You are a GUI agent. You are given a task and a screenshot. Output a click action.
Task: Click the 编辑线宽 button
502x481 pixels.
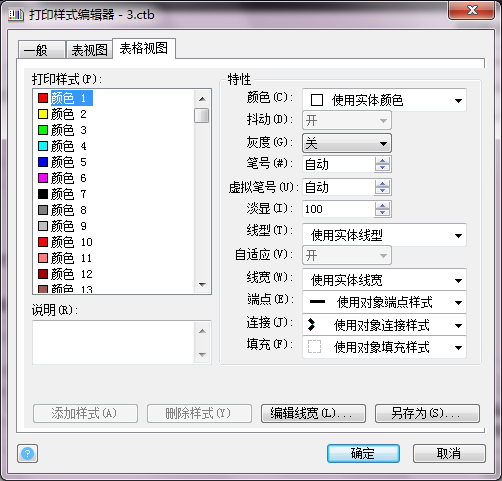click(x=313, y=414)
